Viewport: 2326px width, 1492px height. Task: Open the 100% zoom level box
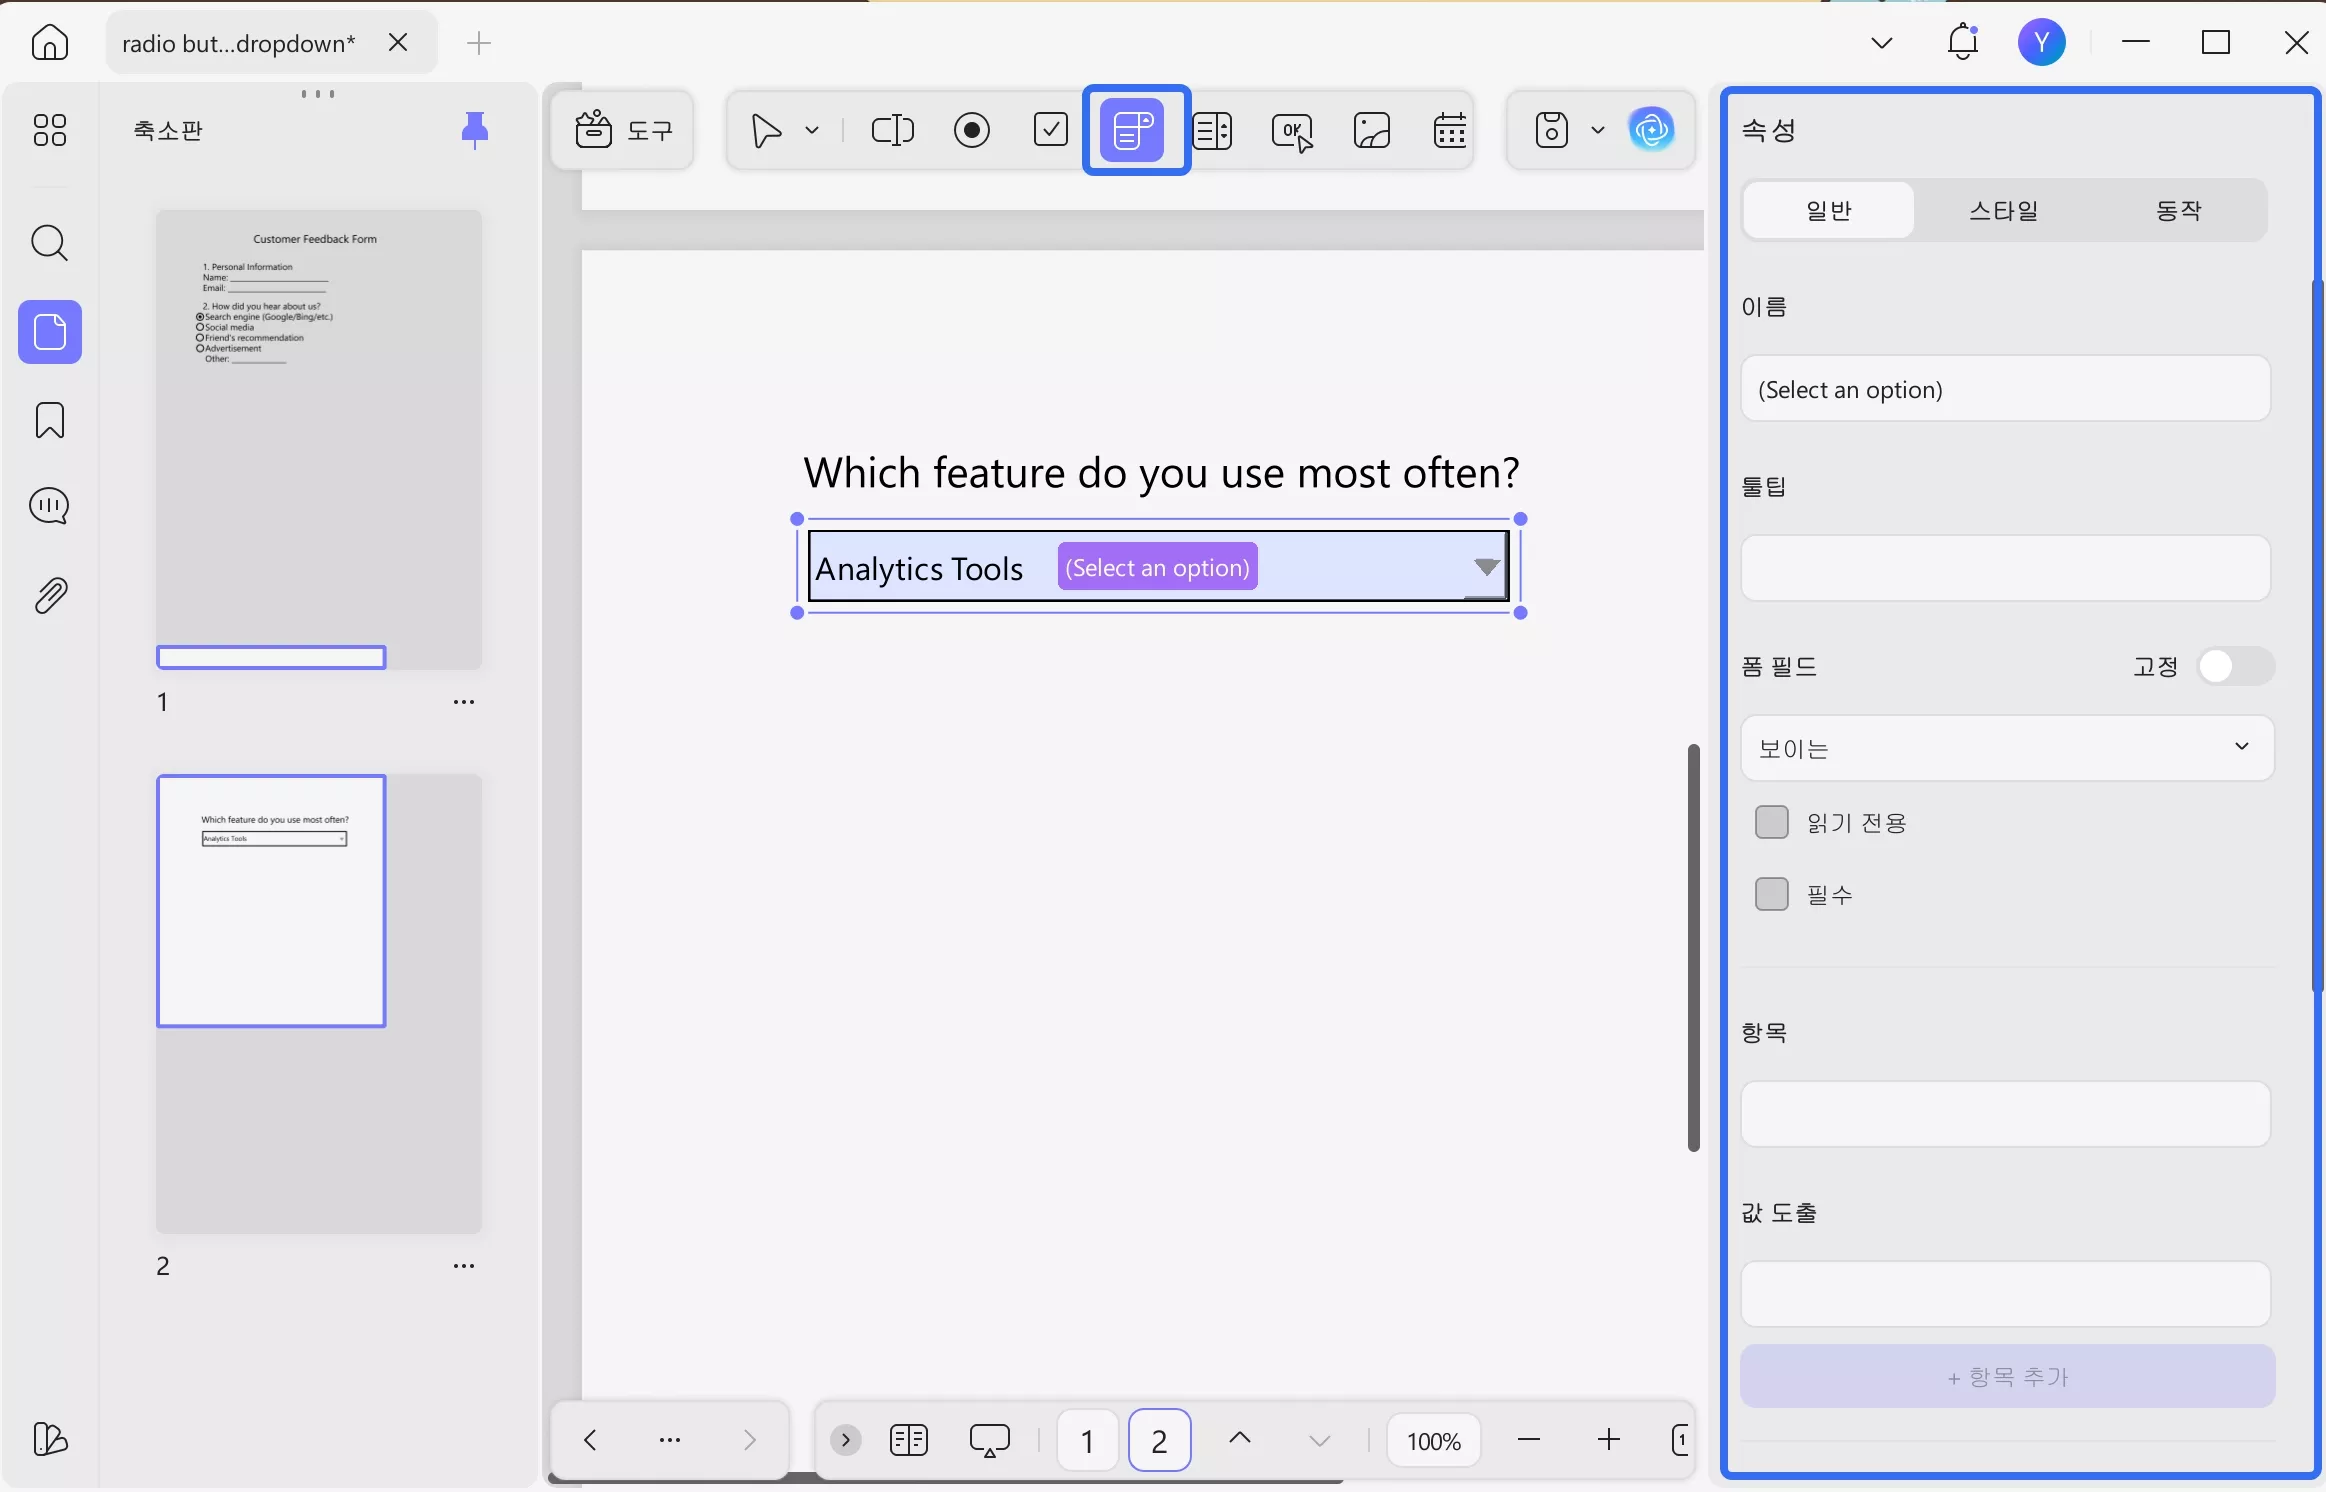(1433, 1441)
